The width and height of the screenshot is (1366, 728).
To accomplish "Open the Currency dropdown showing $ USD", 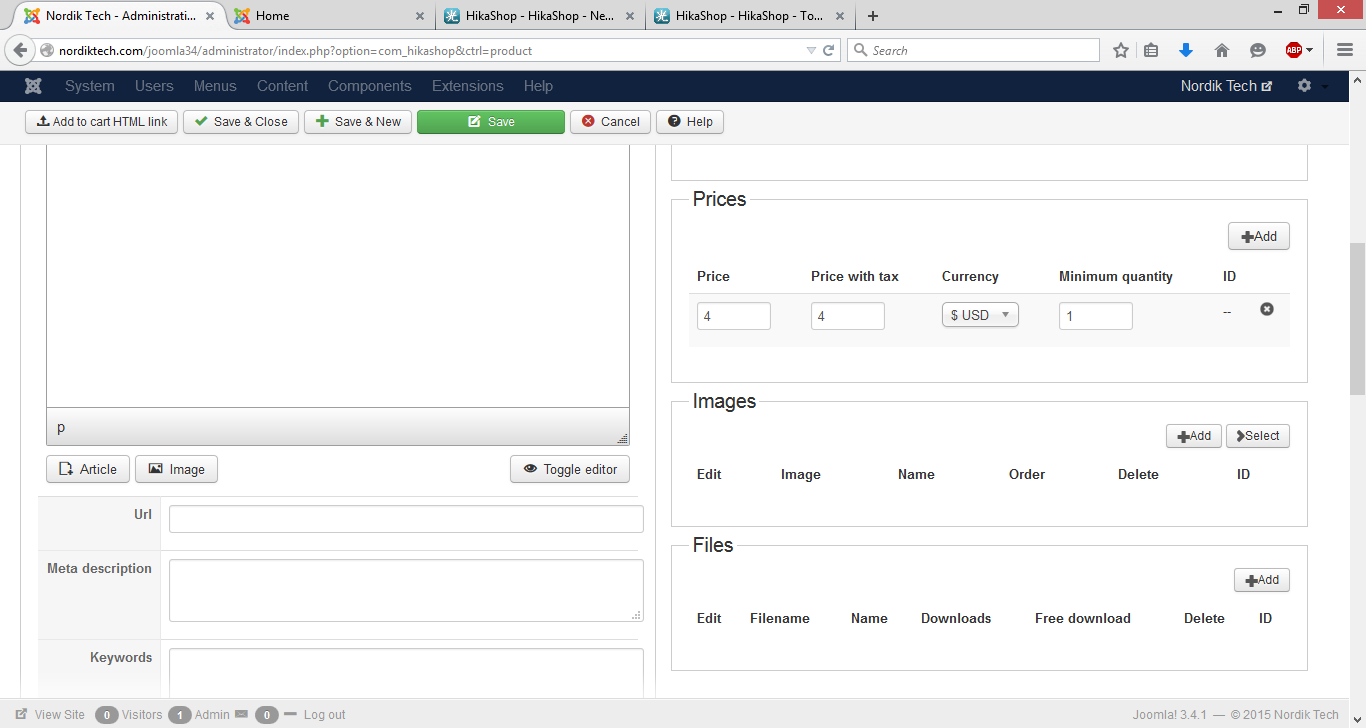I will pos(980,315).
